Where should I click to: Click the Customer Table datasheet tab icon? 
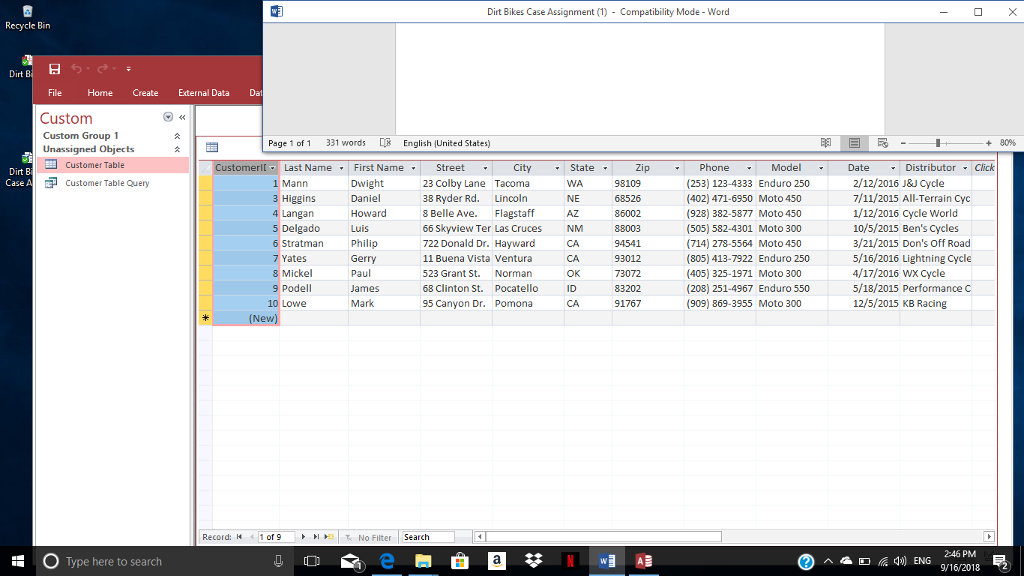(x=212, y=147)
